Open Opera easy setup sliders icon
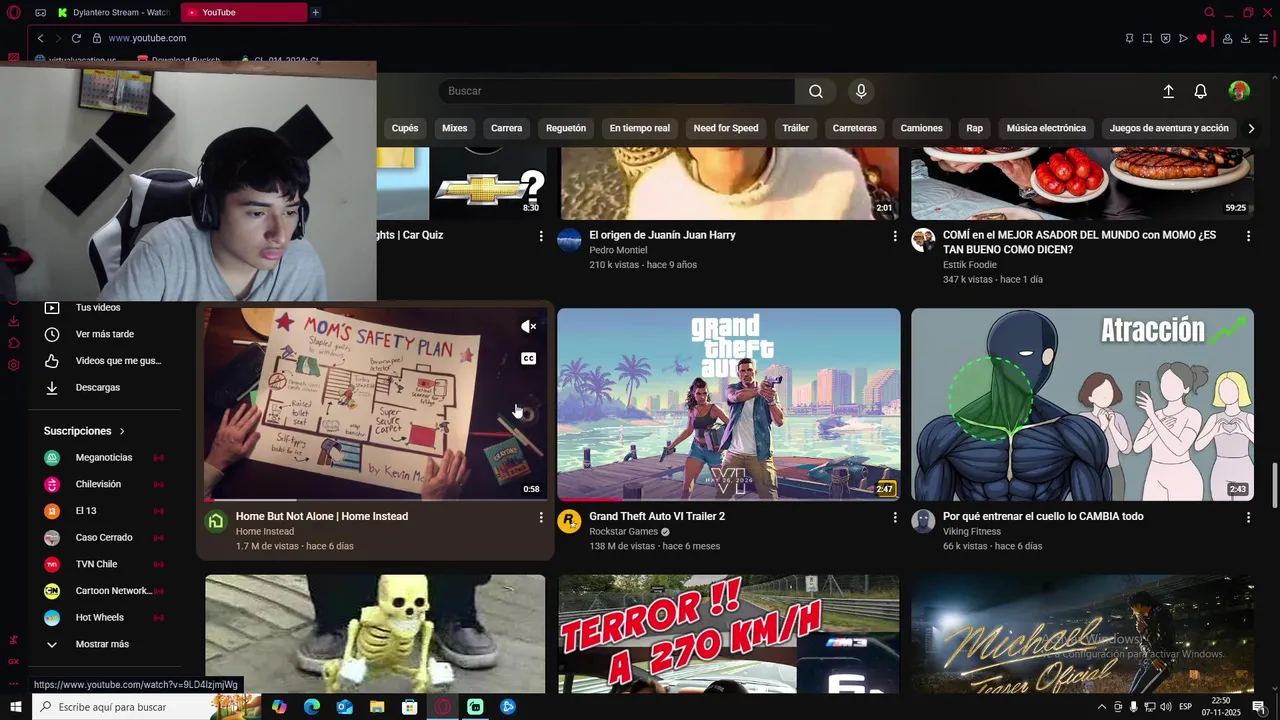The height and width of the screenshot is (720, 1280). (1263, 38)
